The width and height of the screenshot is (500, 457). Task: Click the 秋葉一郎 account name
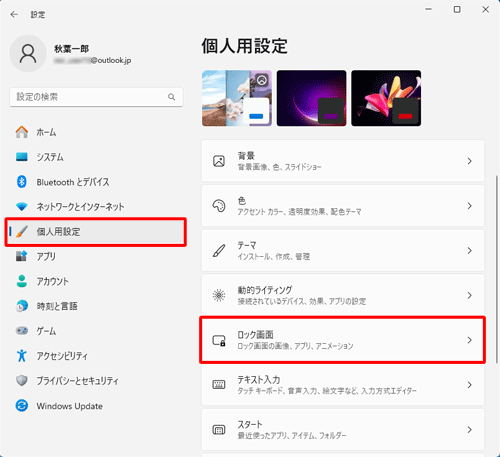pyautogui.click(x=71, y=49)
